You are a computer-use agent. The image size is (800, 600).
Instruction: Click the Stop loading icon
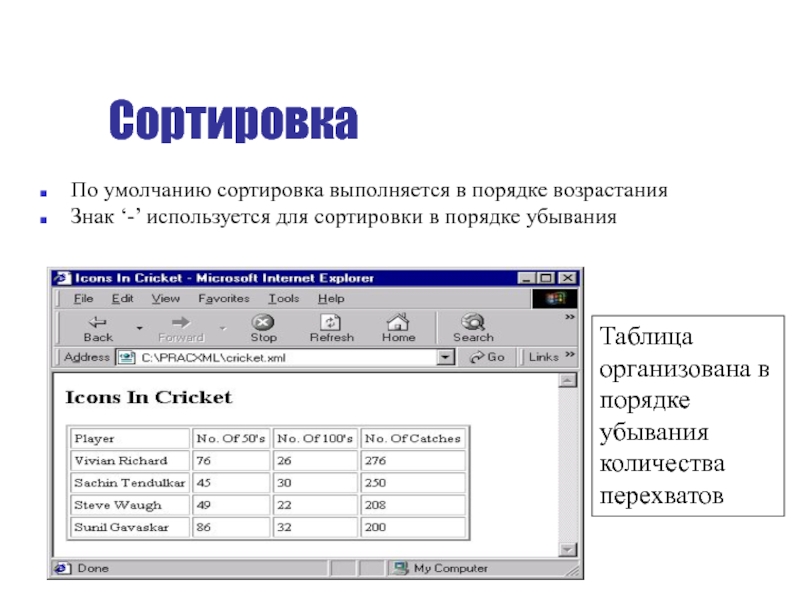(x=263, y=322)
